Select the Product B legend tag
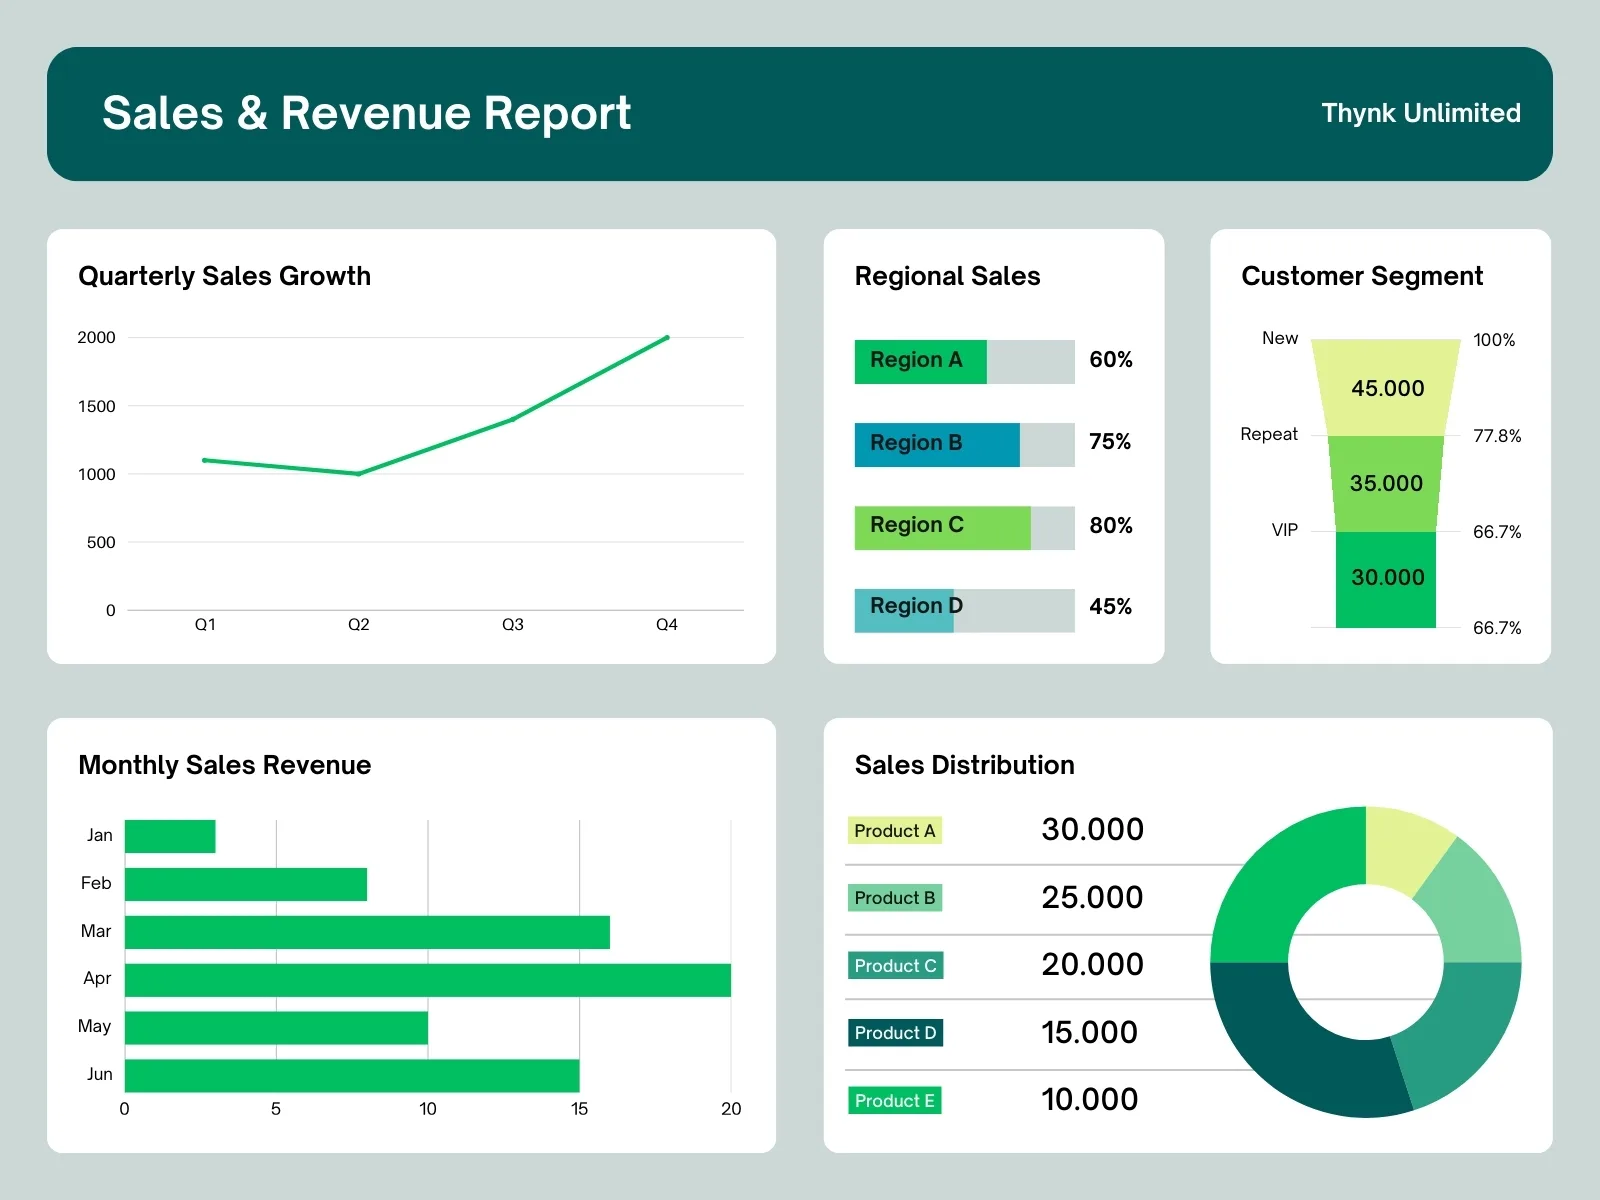 click(x=894, y=898)
